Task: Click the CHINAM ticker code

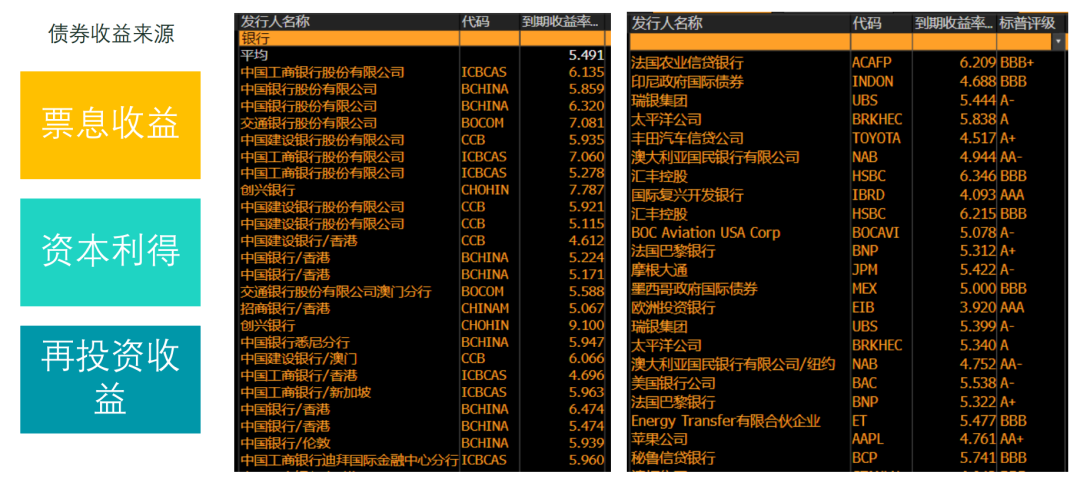Action: click(485, 308)
